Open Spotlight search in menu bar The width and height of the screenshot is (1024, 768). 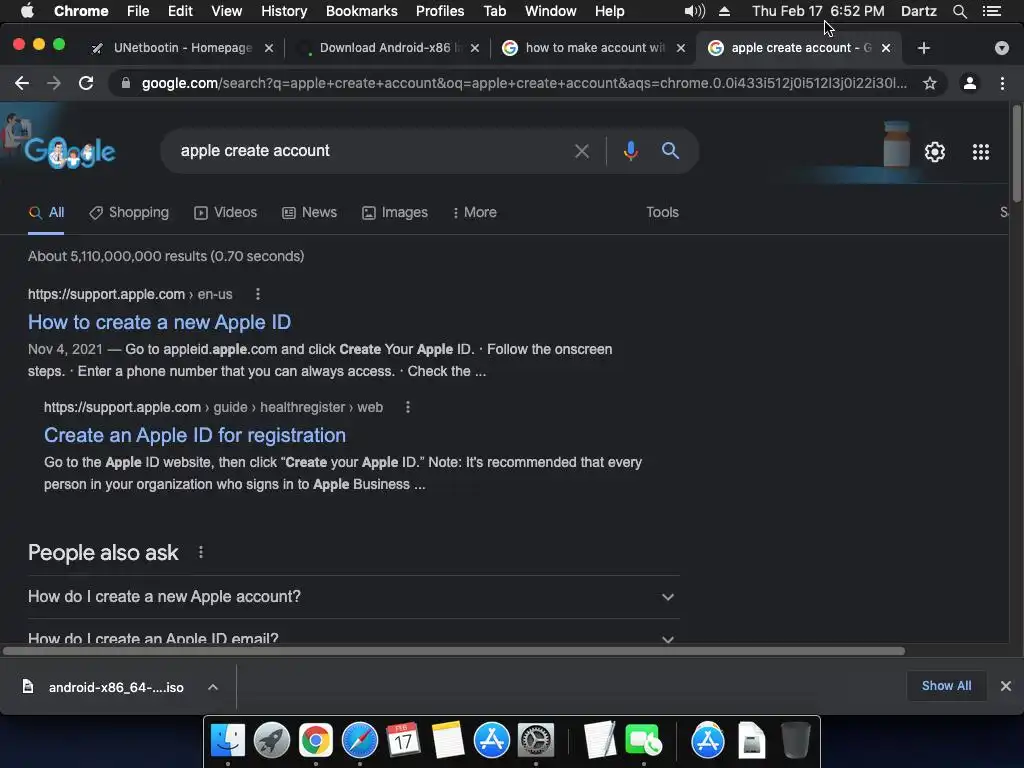pos(959,11)
